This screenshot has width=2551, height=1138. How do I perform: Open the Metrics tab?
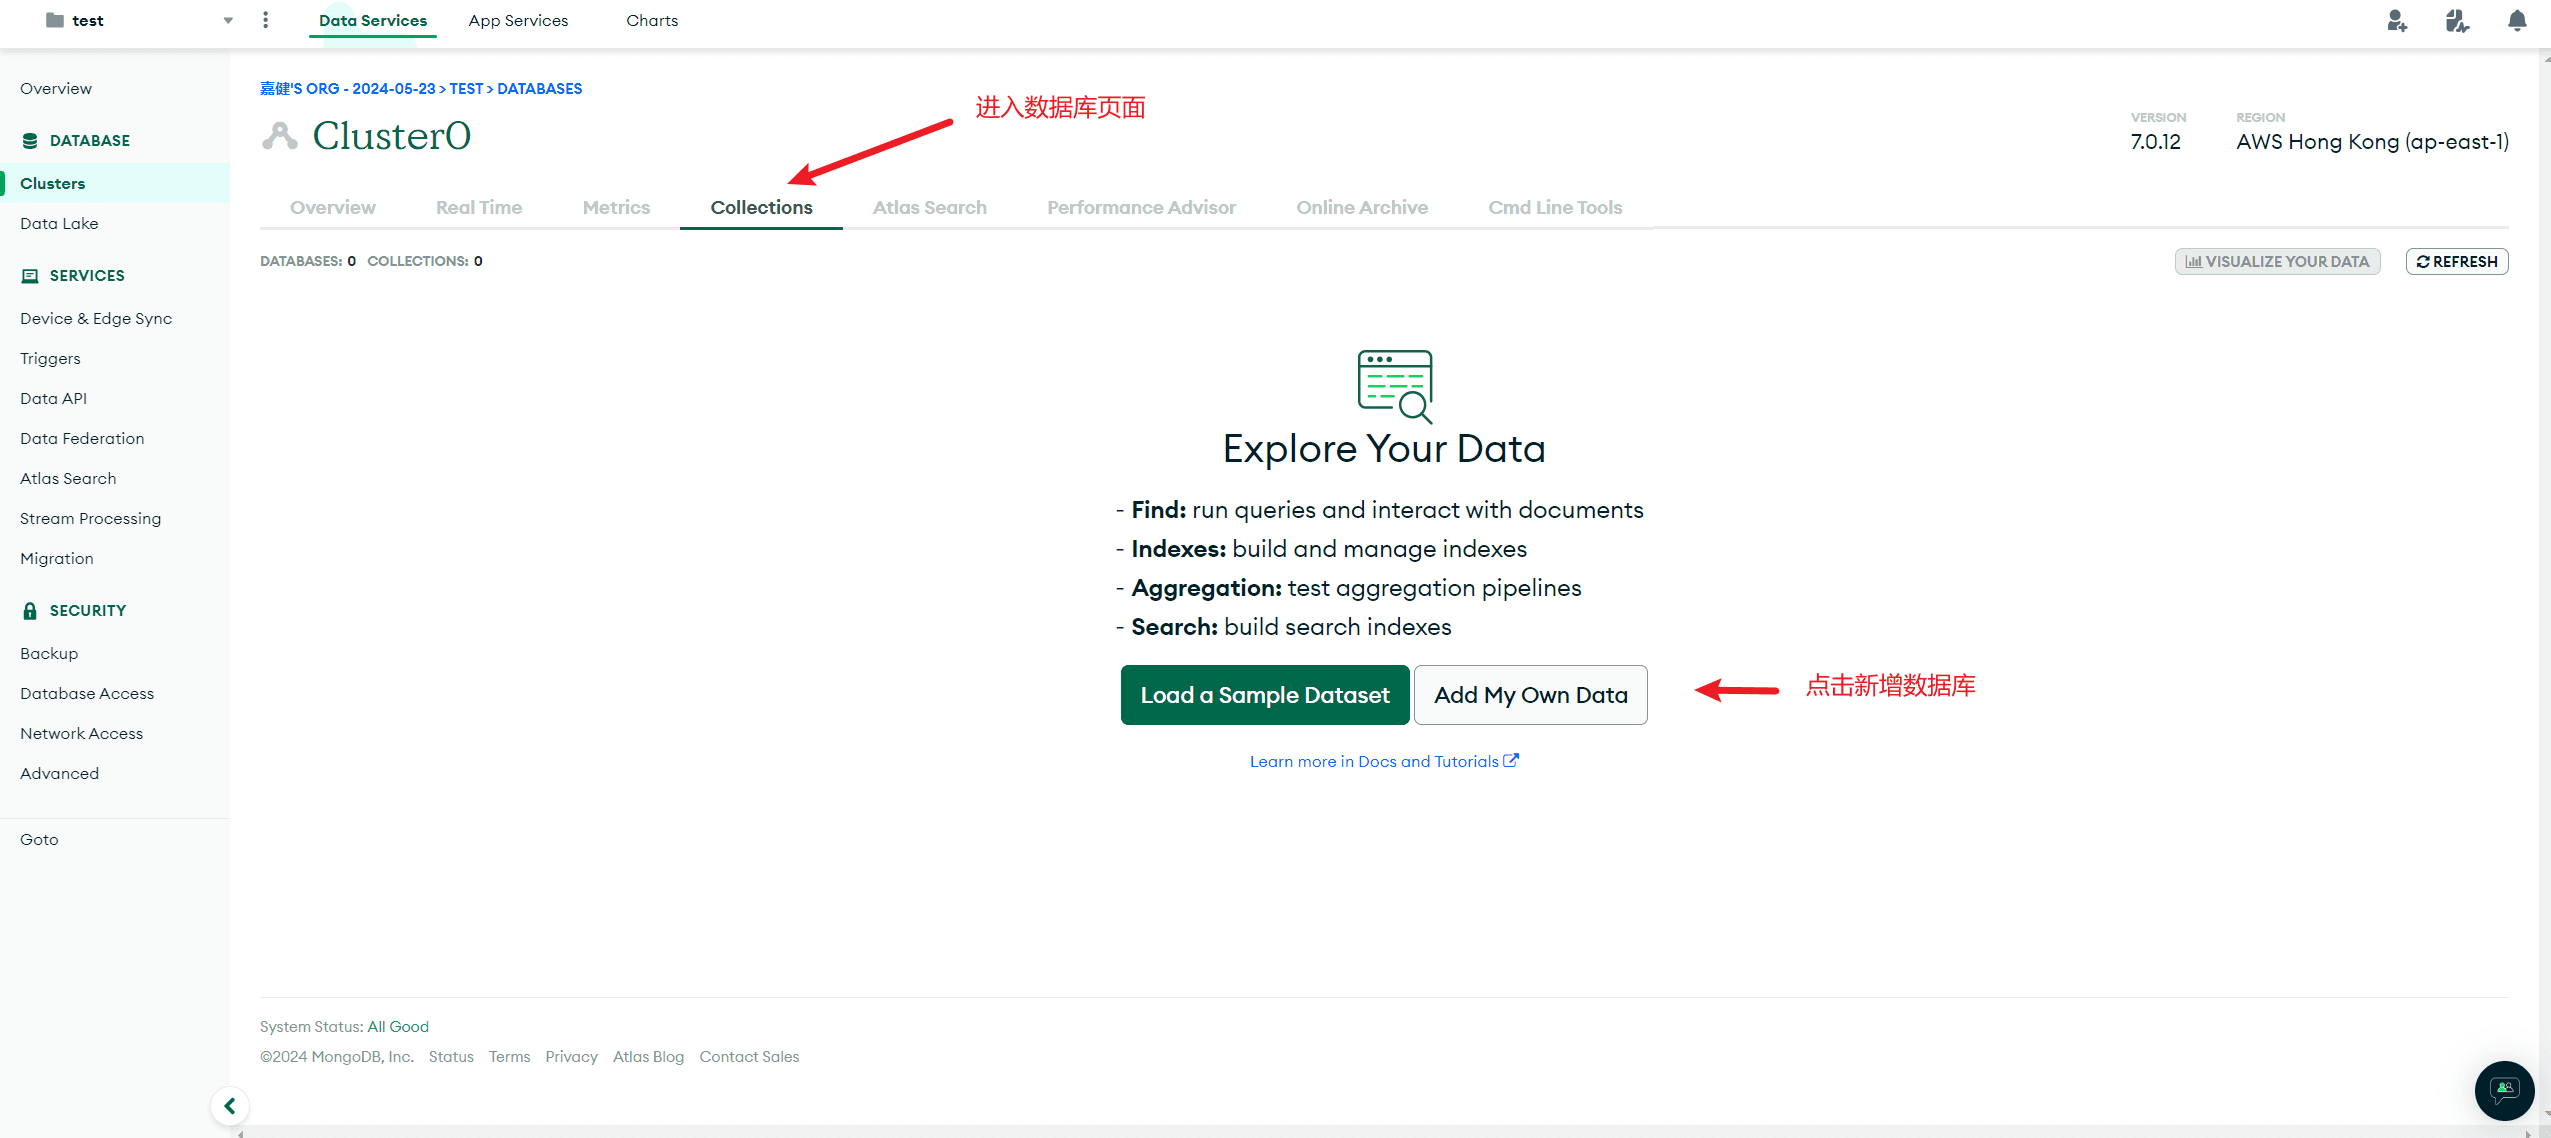616,208
